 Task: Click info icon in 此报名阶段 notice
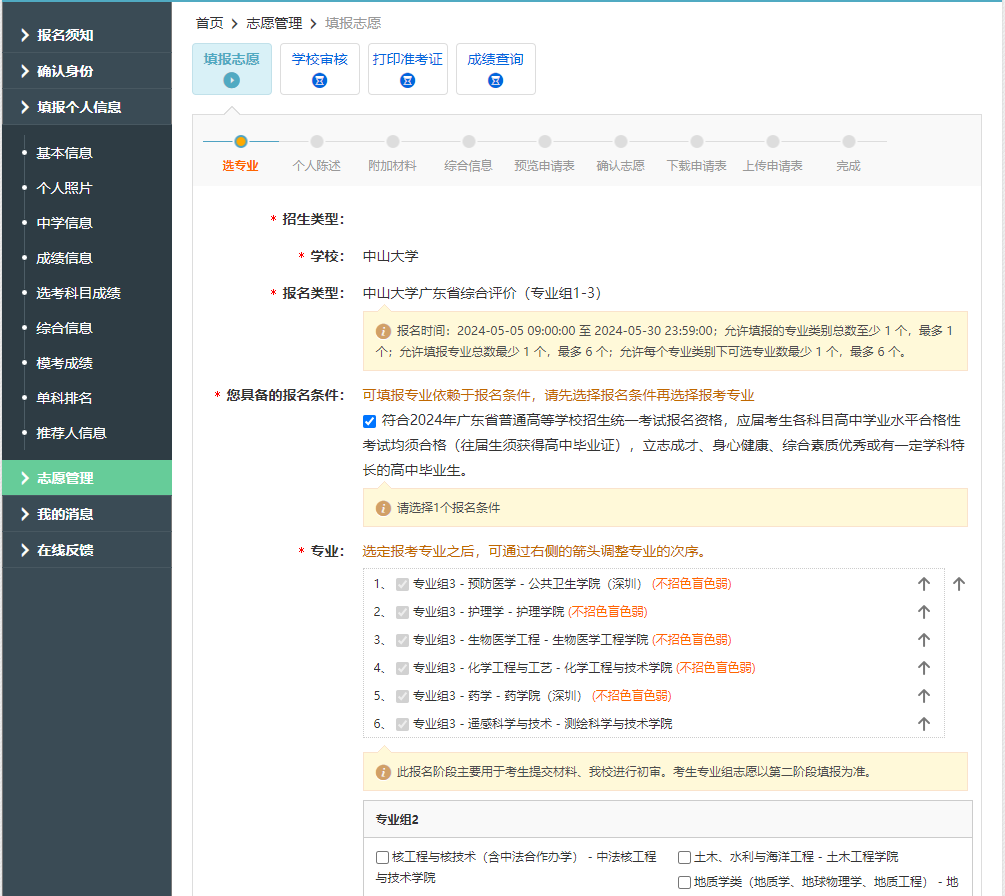pos(383,772)
